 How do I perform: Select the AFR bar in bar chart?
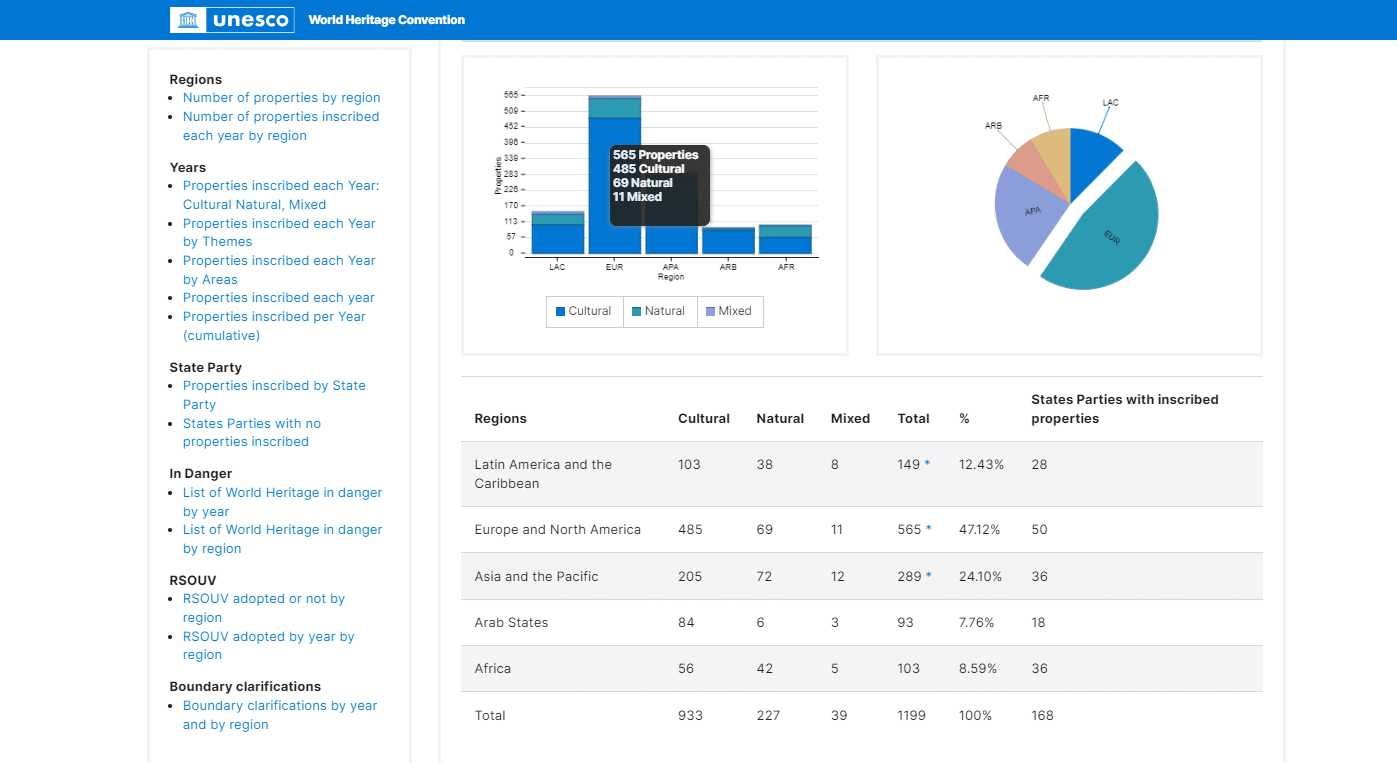coord(785,242)
